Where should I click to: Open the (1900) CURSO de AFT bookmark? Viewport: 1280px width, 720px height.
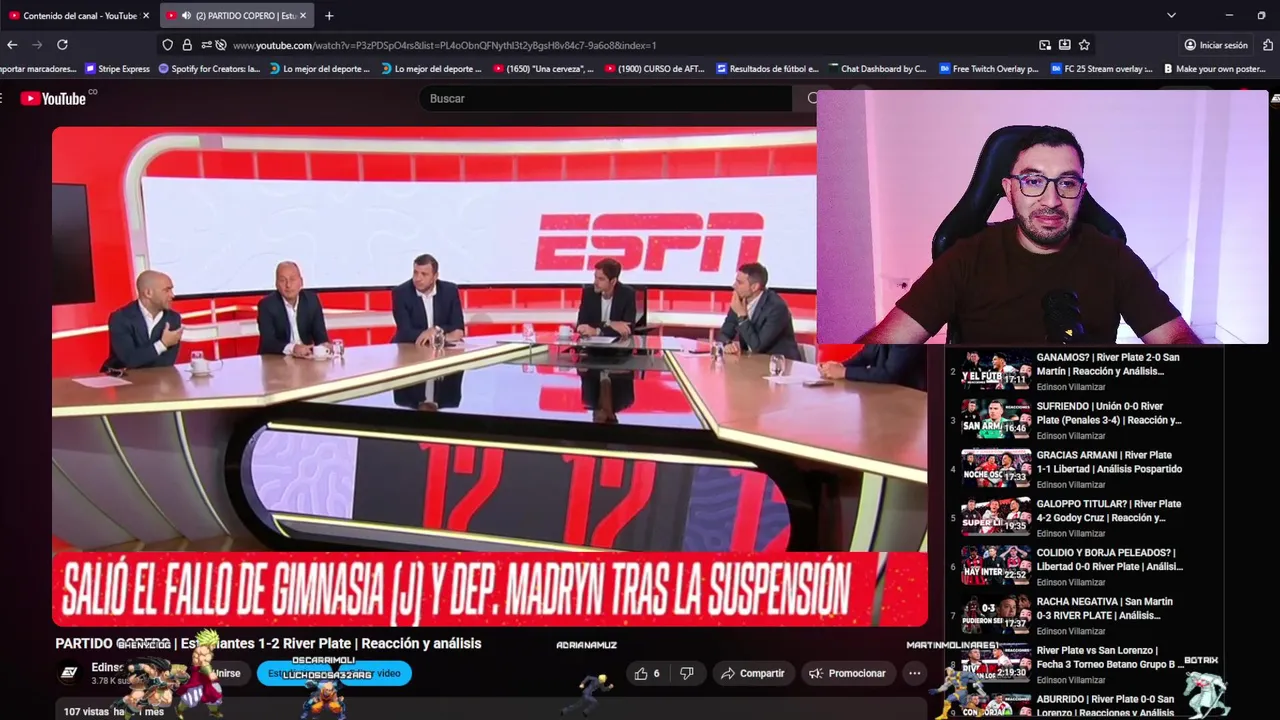[655, 69]
